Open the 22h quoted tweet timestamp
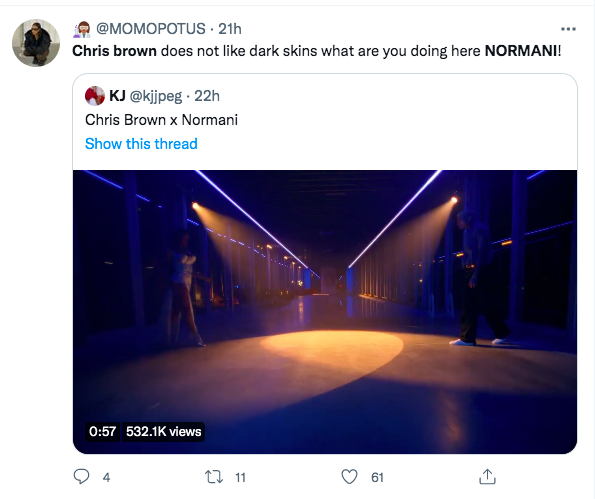Screen dimensions: 595x499 pos(207,96)
